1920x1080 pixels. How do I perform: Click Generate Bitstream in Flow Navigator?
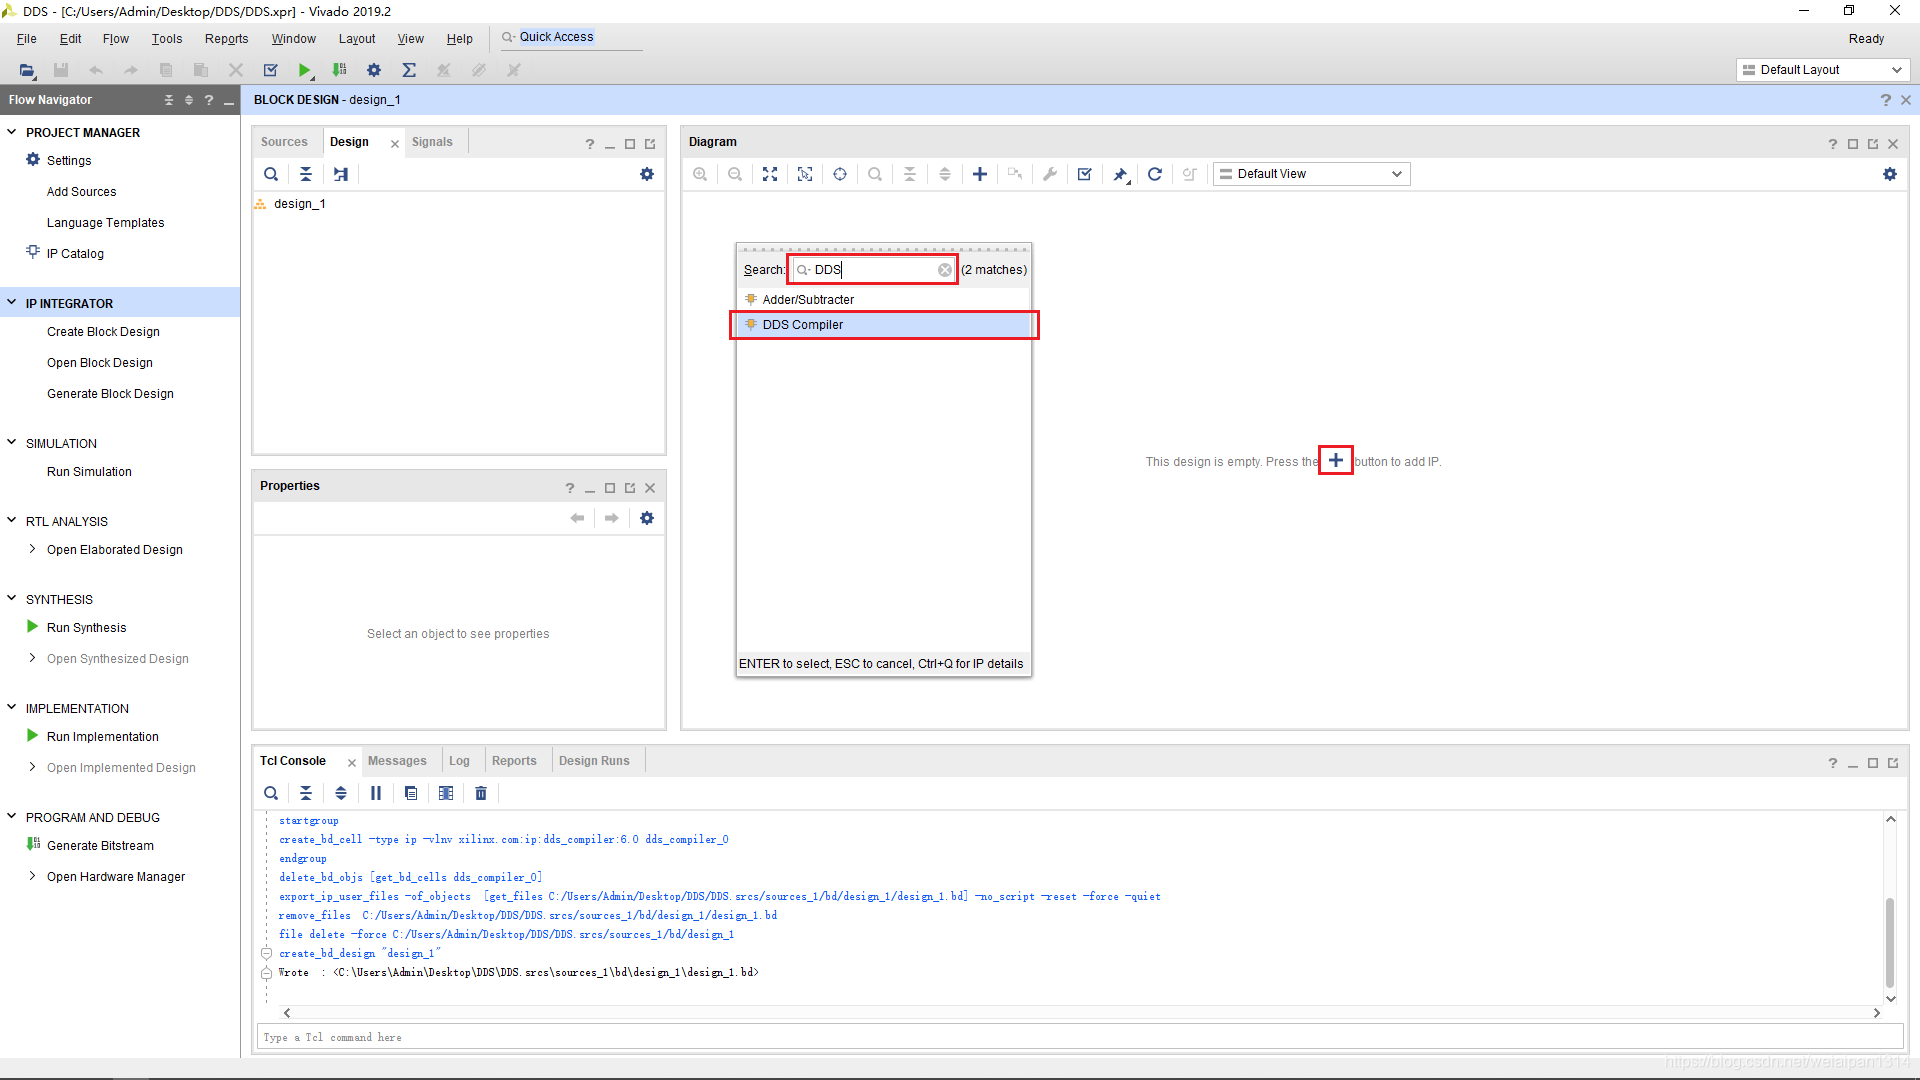(x=100, y=846)
